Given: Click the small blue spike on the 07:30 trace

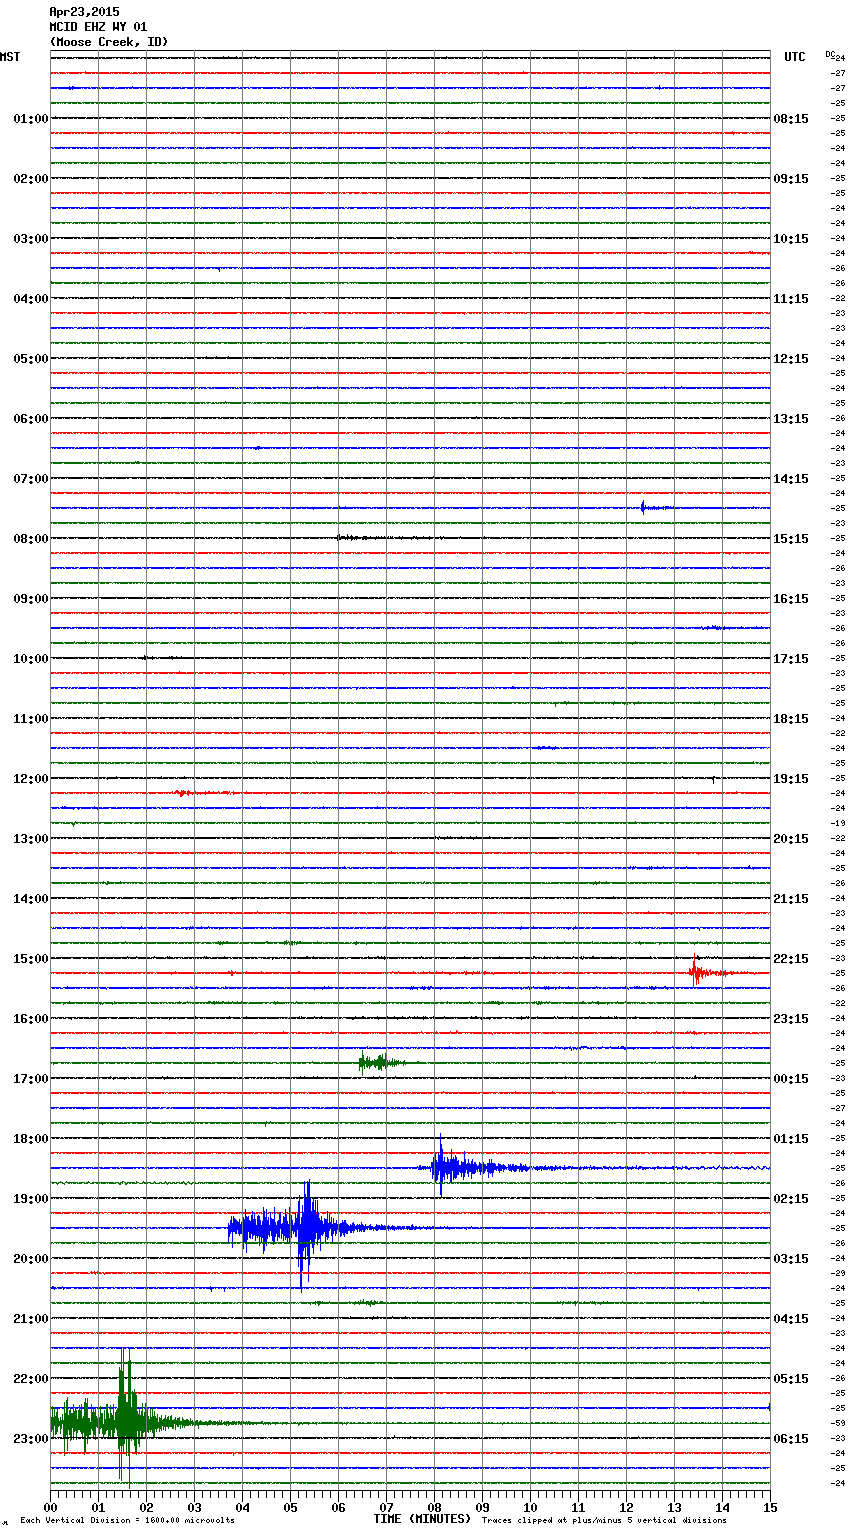Looking at the screenshot, I should point(643,508).
